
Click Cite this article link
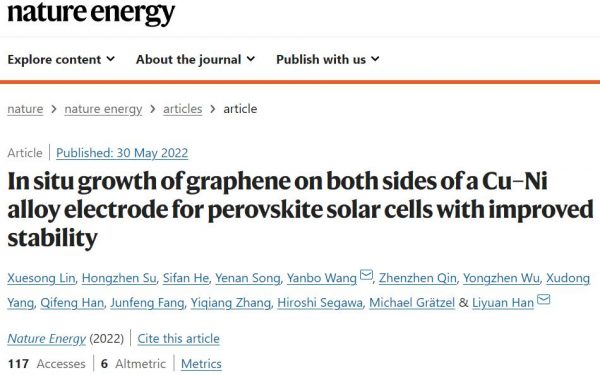[178, 339]
